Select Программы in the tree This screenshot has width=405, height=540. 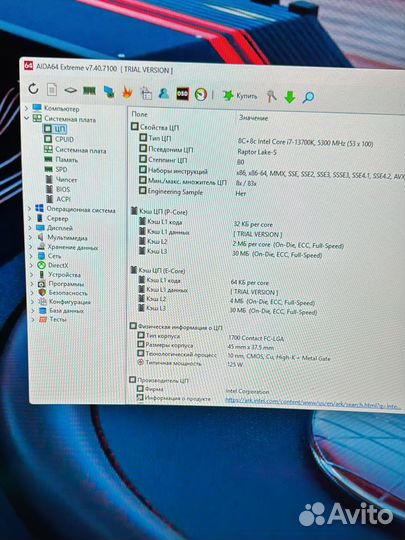61,284
